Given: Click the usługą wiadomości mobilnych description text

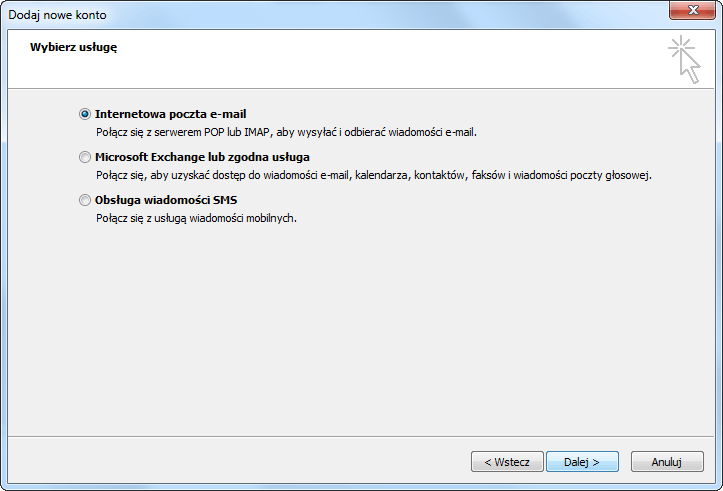Looking at the screenshot, I should pyautogui.click(x=196, y=218).
